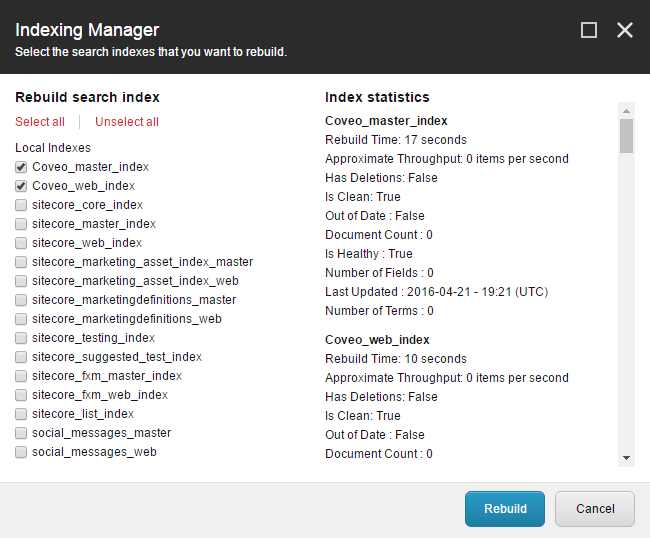Click the Rebuild button
The height and width of the screenshot is (538, 650).
(x=505, y=509)
